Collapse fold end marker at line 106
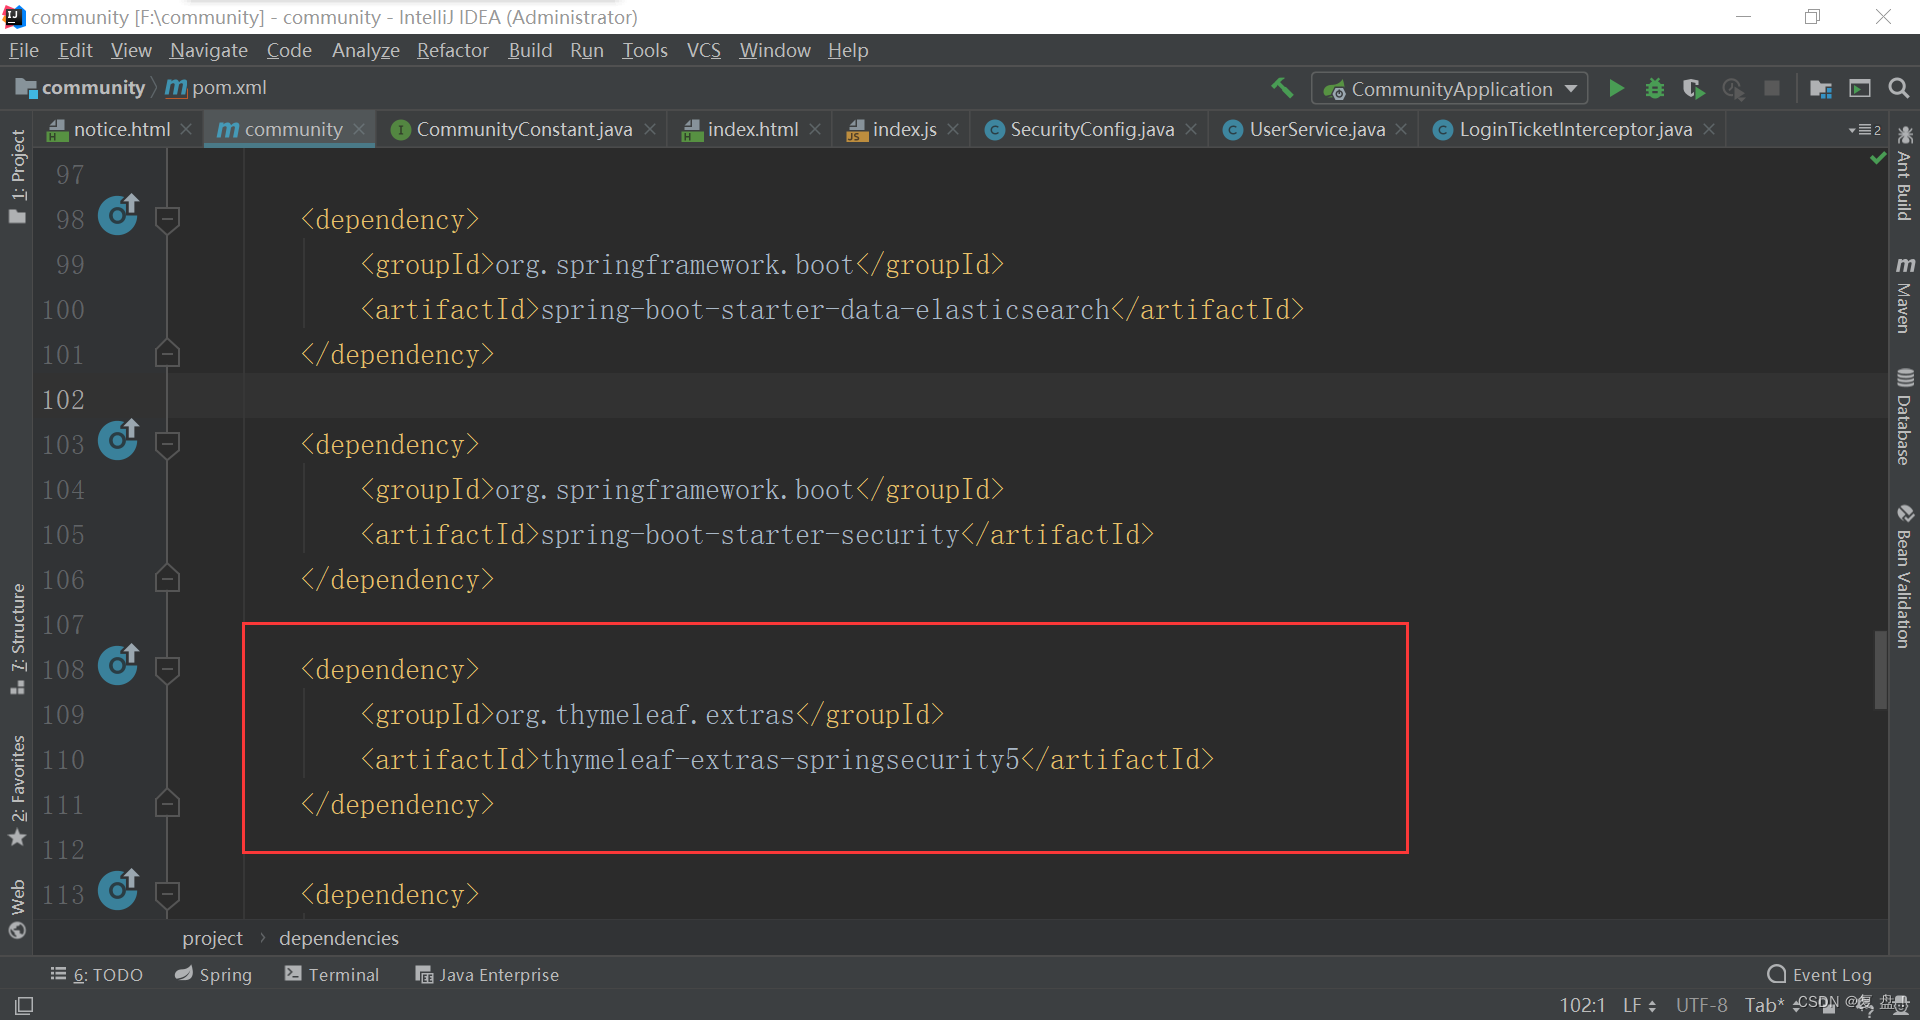The height and width of the screenshot is (1020, 1920). [168, 578]
